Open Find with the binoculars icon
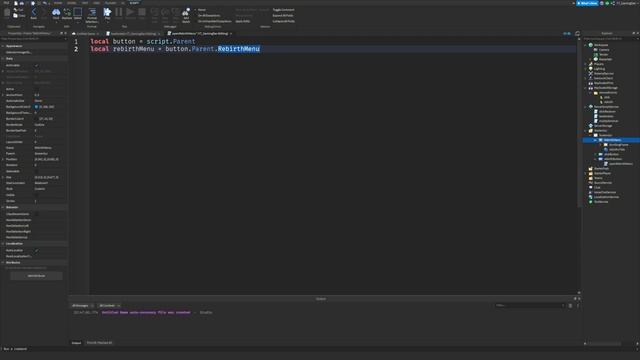This screenshot has width=640, height=360. (x=56, y=12)
